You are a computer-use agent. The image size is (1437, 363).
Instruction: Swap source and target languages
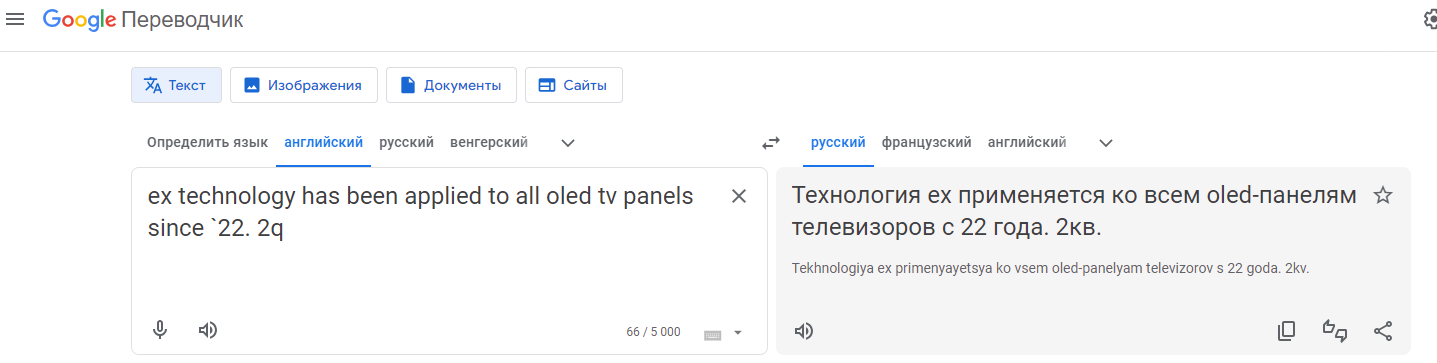click(770, 143)
